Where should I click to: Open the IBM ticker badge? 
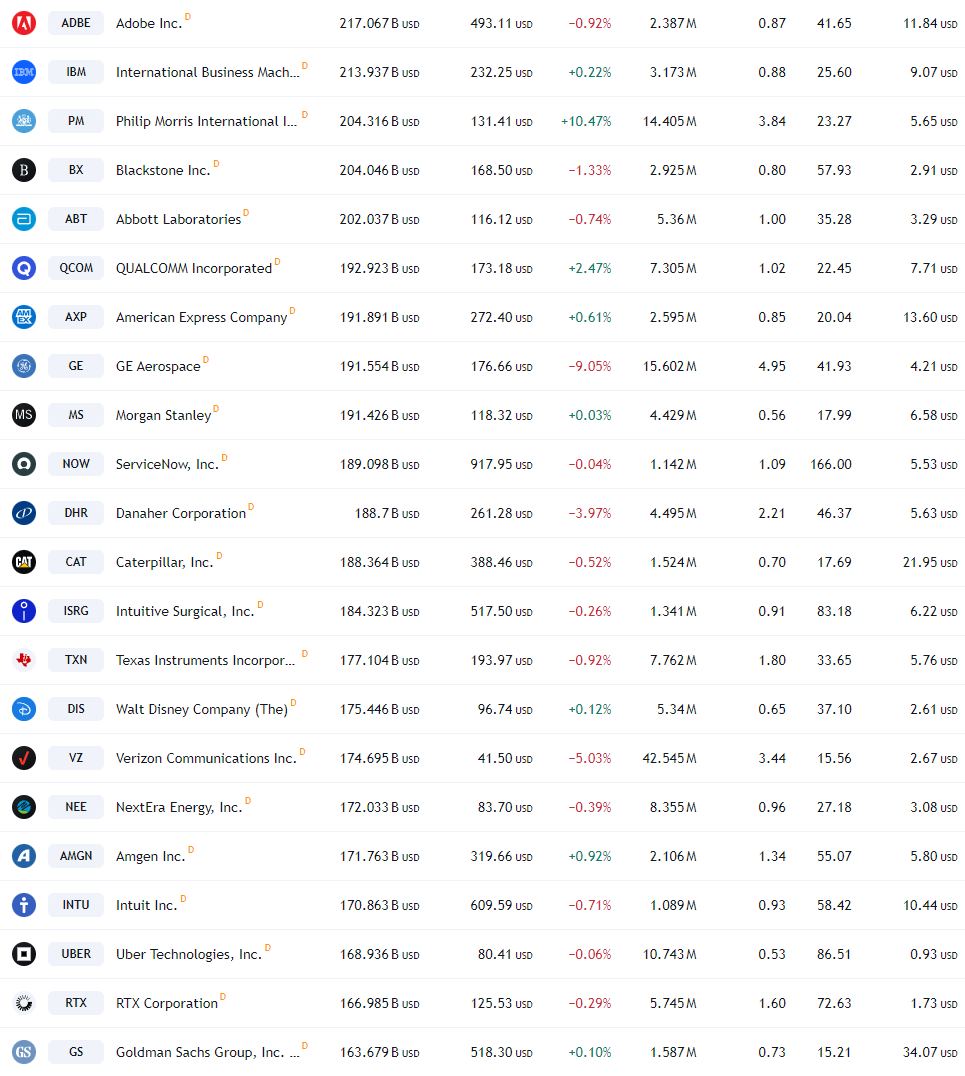(x=76, y=72)
